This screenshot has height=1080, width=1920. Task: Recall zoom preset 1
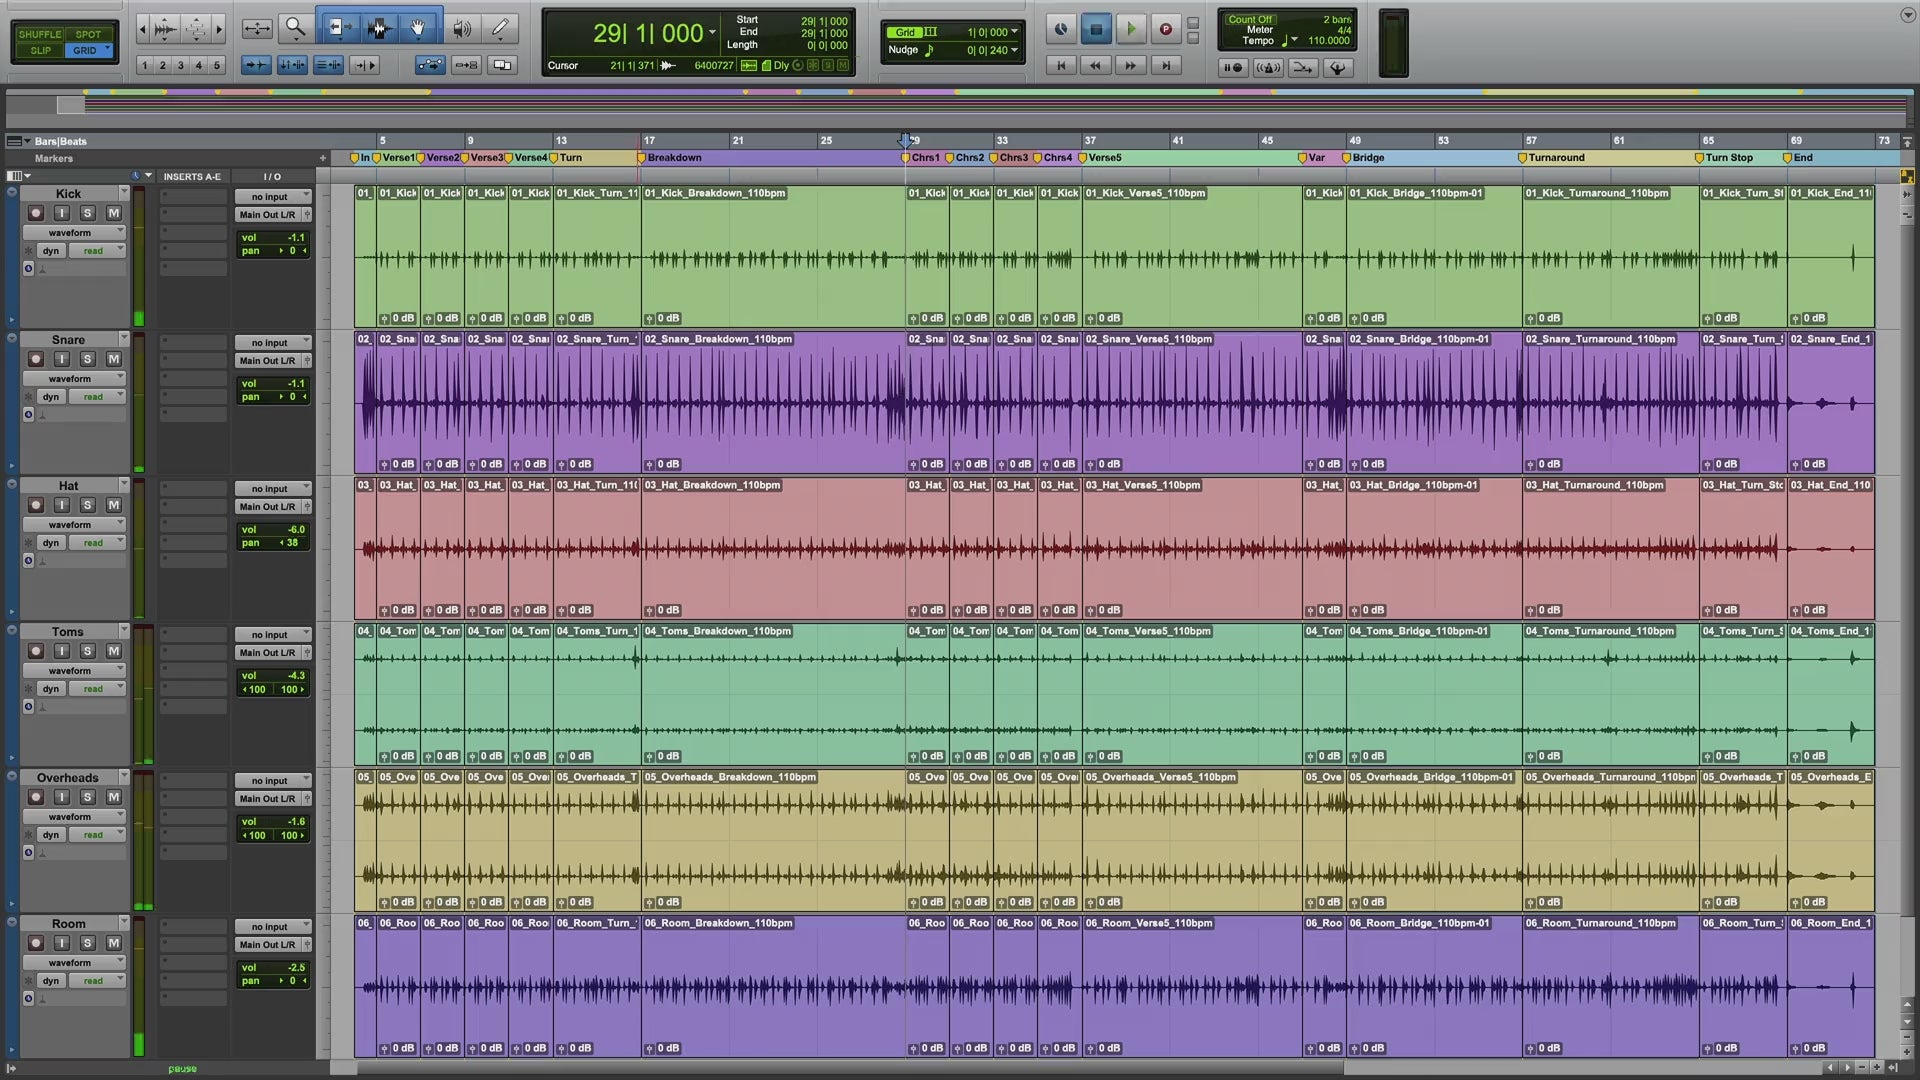pos(145,65)
